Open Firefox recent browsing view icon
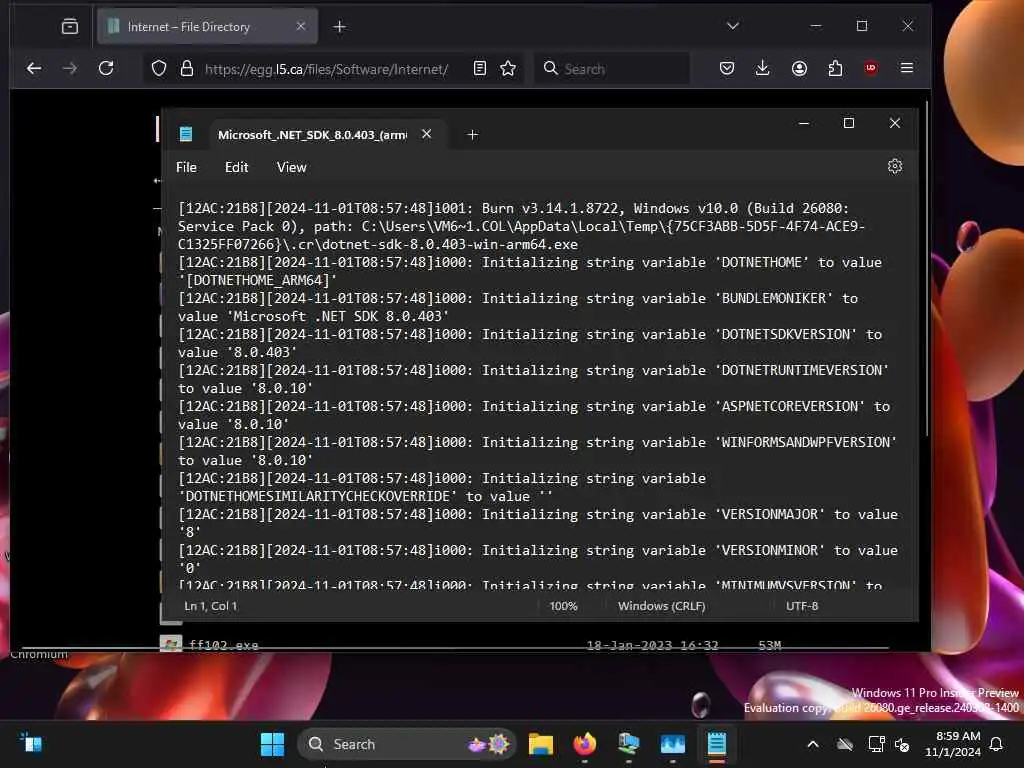This screenshot has width=1024, height=768. pos(70,26)
